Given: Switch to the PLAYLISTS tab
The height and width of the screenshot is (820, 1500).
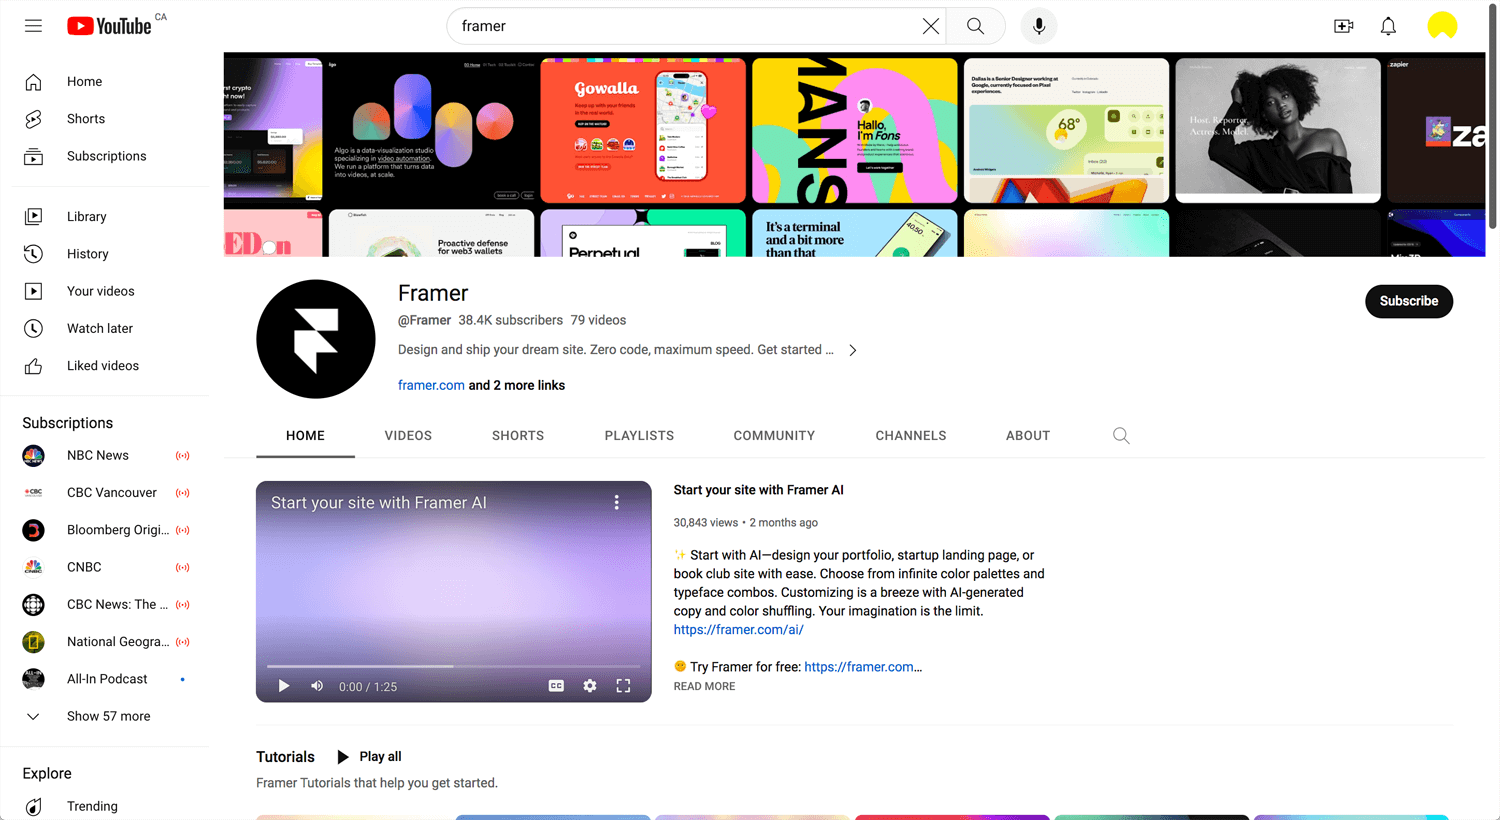Looking at the screenshot, I should (x=639, y=436).
